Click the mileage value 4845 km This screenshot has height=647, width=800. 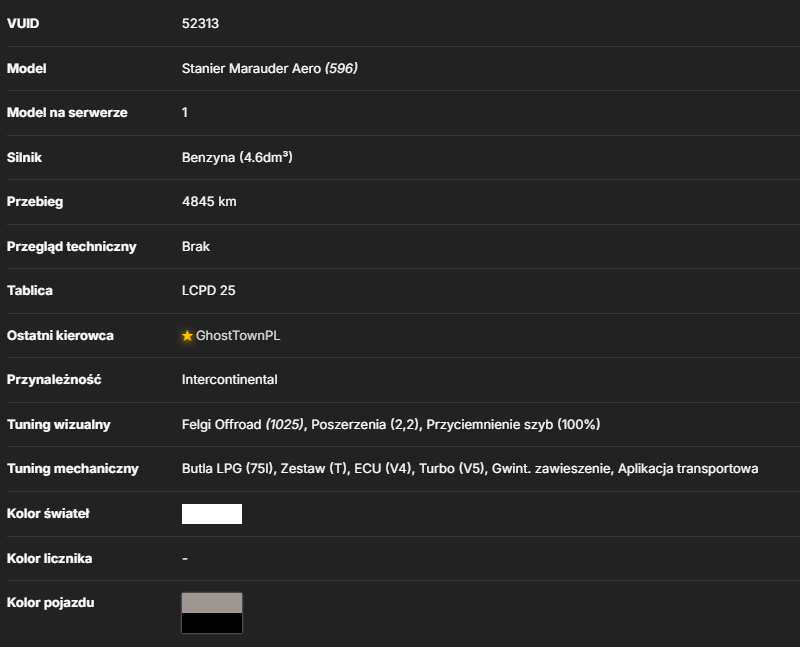click(209, 202)
